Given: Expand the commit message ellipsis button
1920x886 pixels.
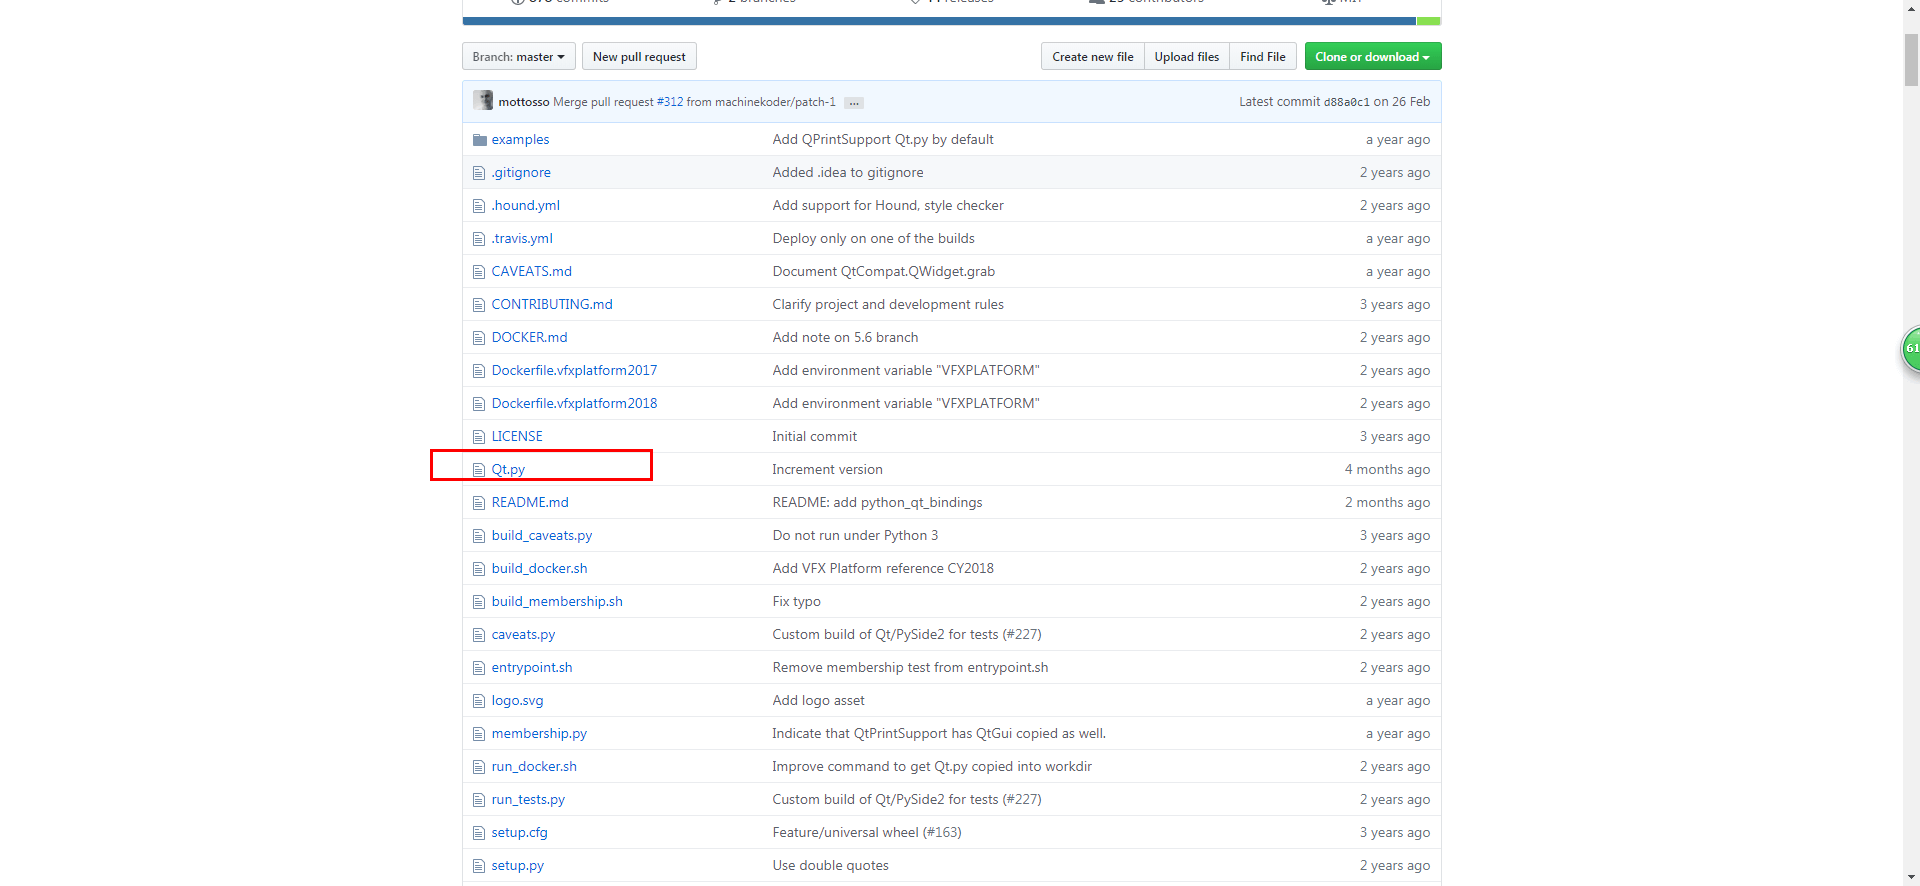Looking at the screenshot, I should pos(854,103).
